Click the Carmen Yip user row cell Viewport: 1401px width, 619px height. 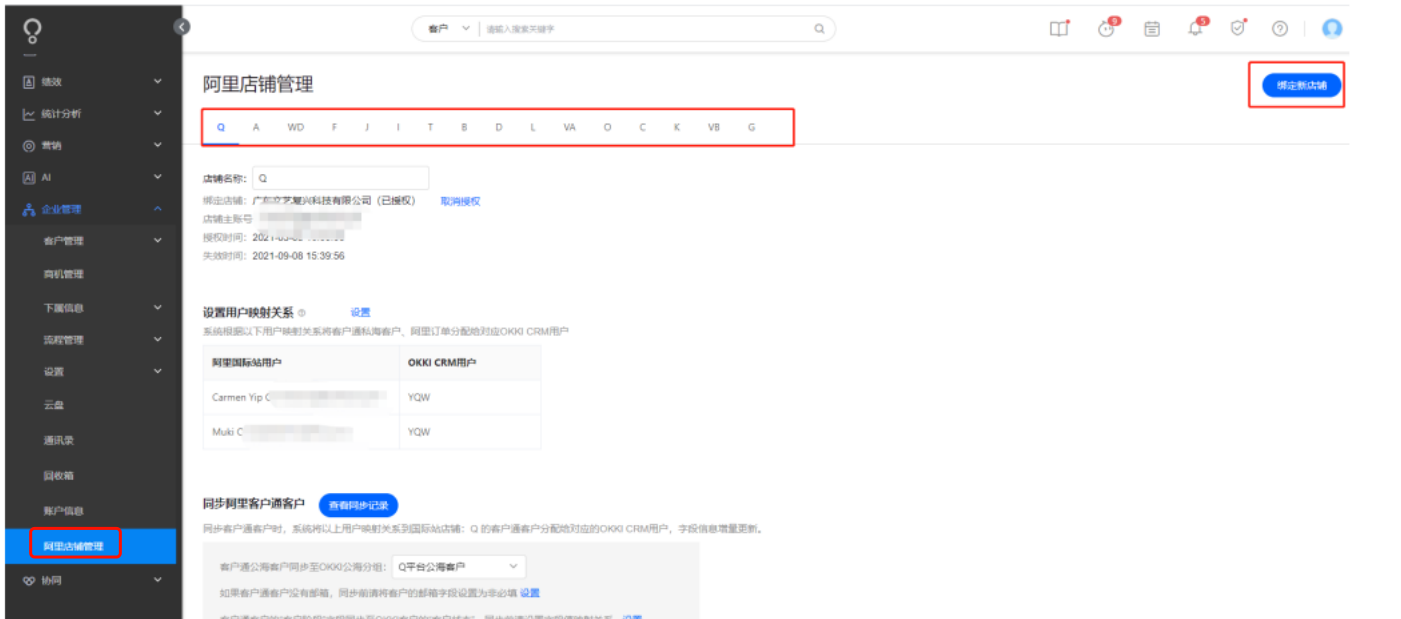click(300, 397)
